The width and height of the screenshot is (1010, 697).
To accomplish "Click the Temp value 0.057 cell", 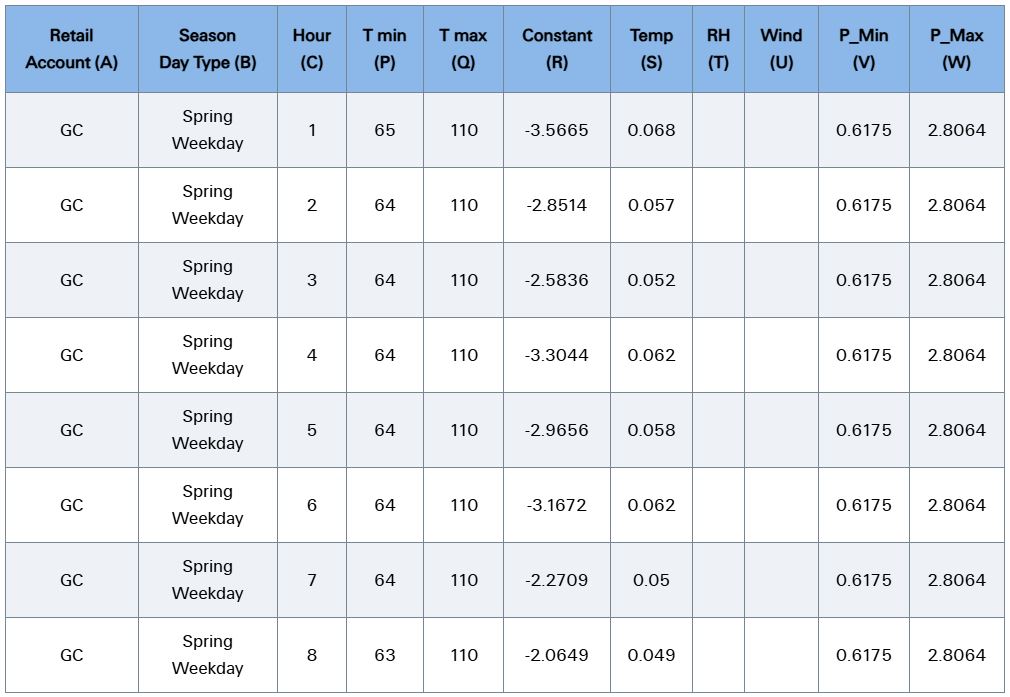I will 651,205.
